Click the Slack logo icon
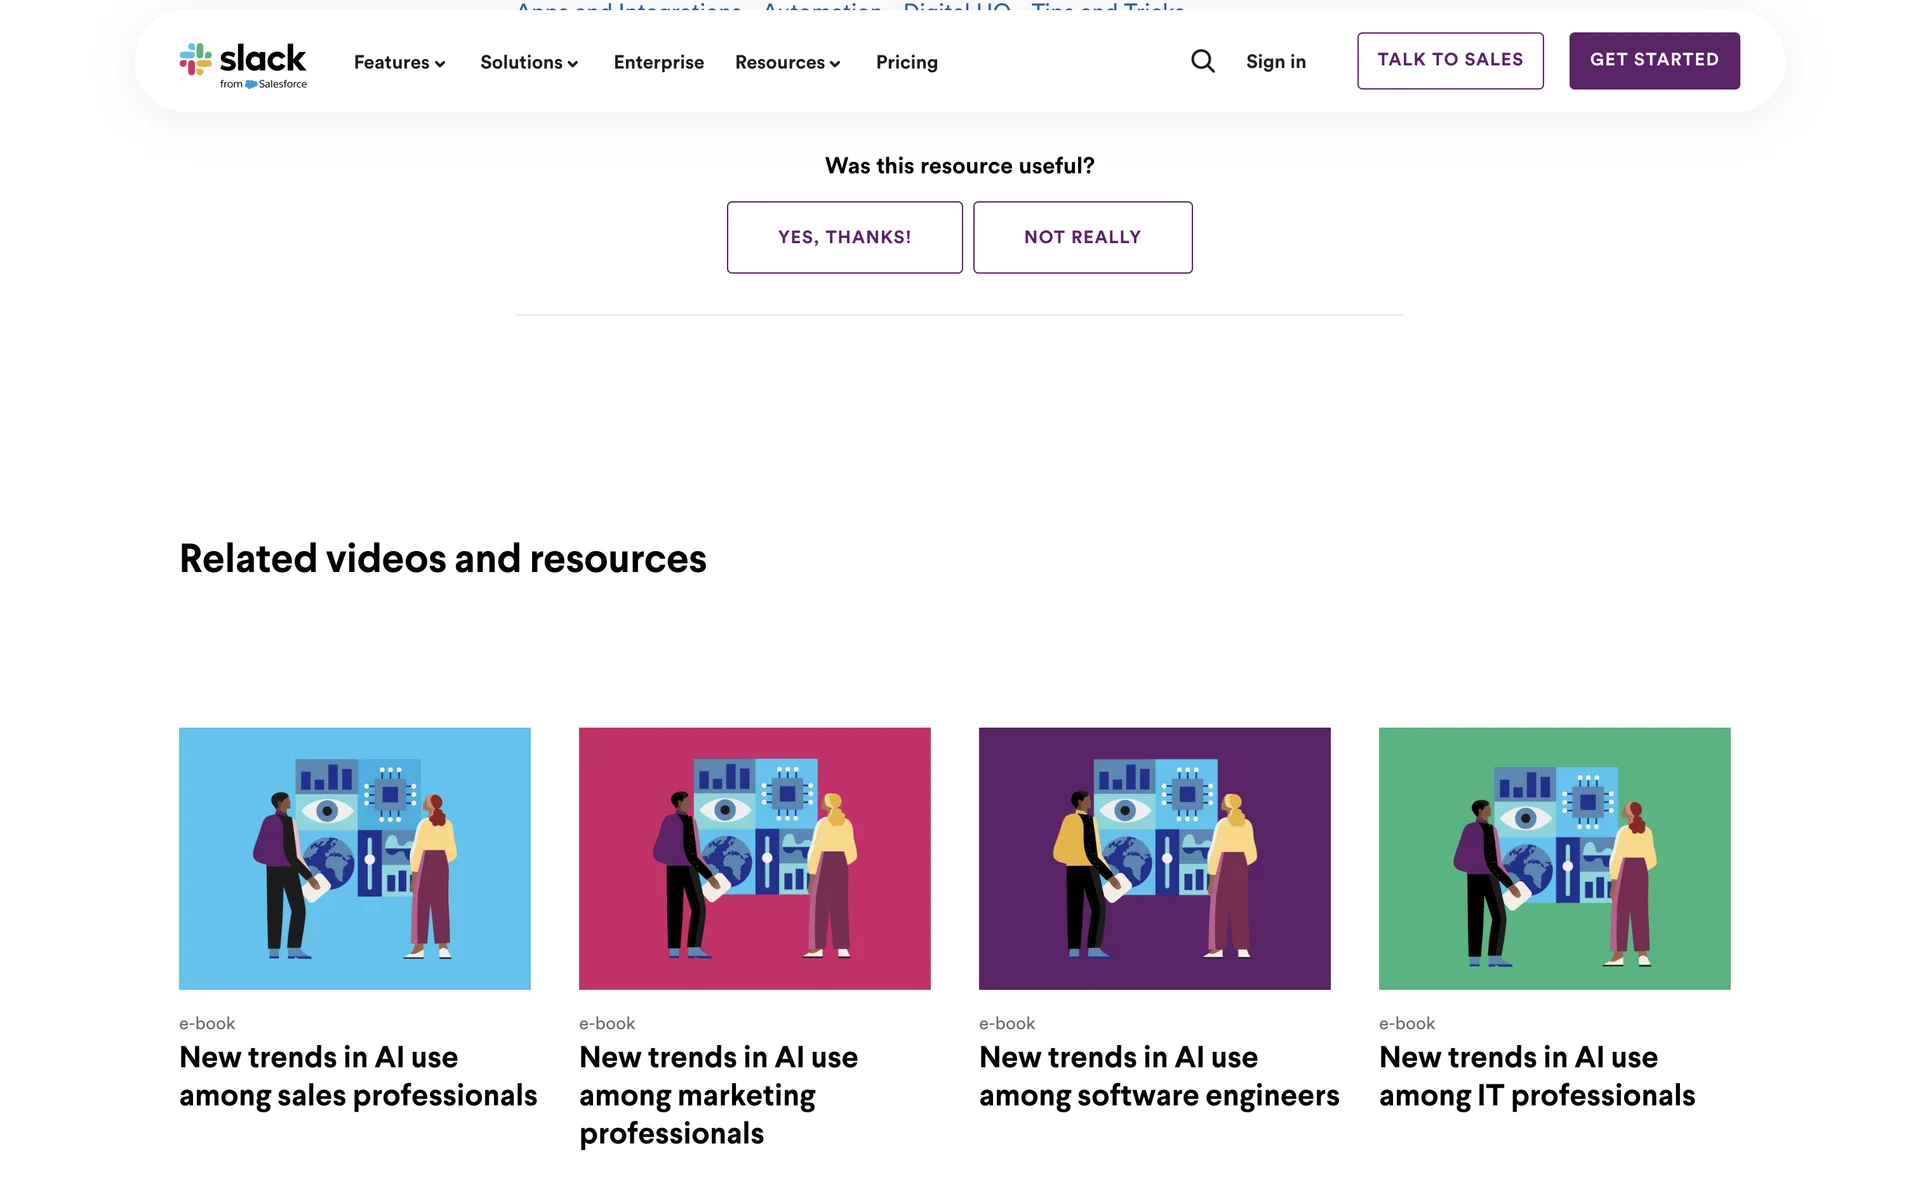 point(196,59)
